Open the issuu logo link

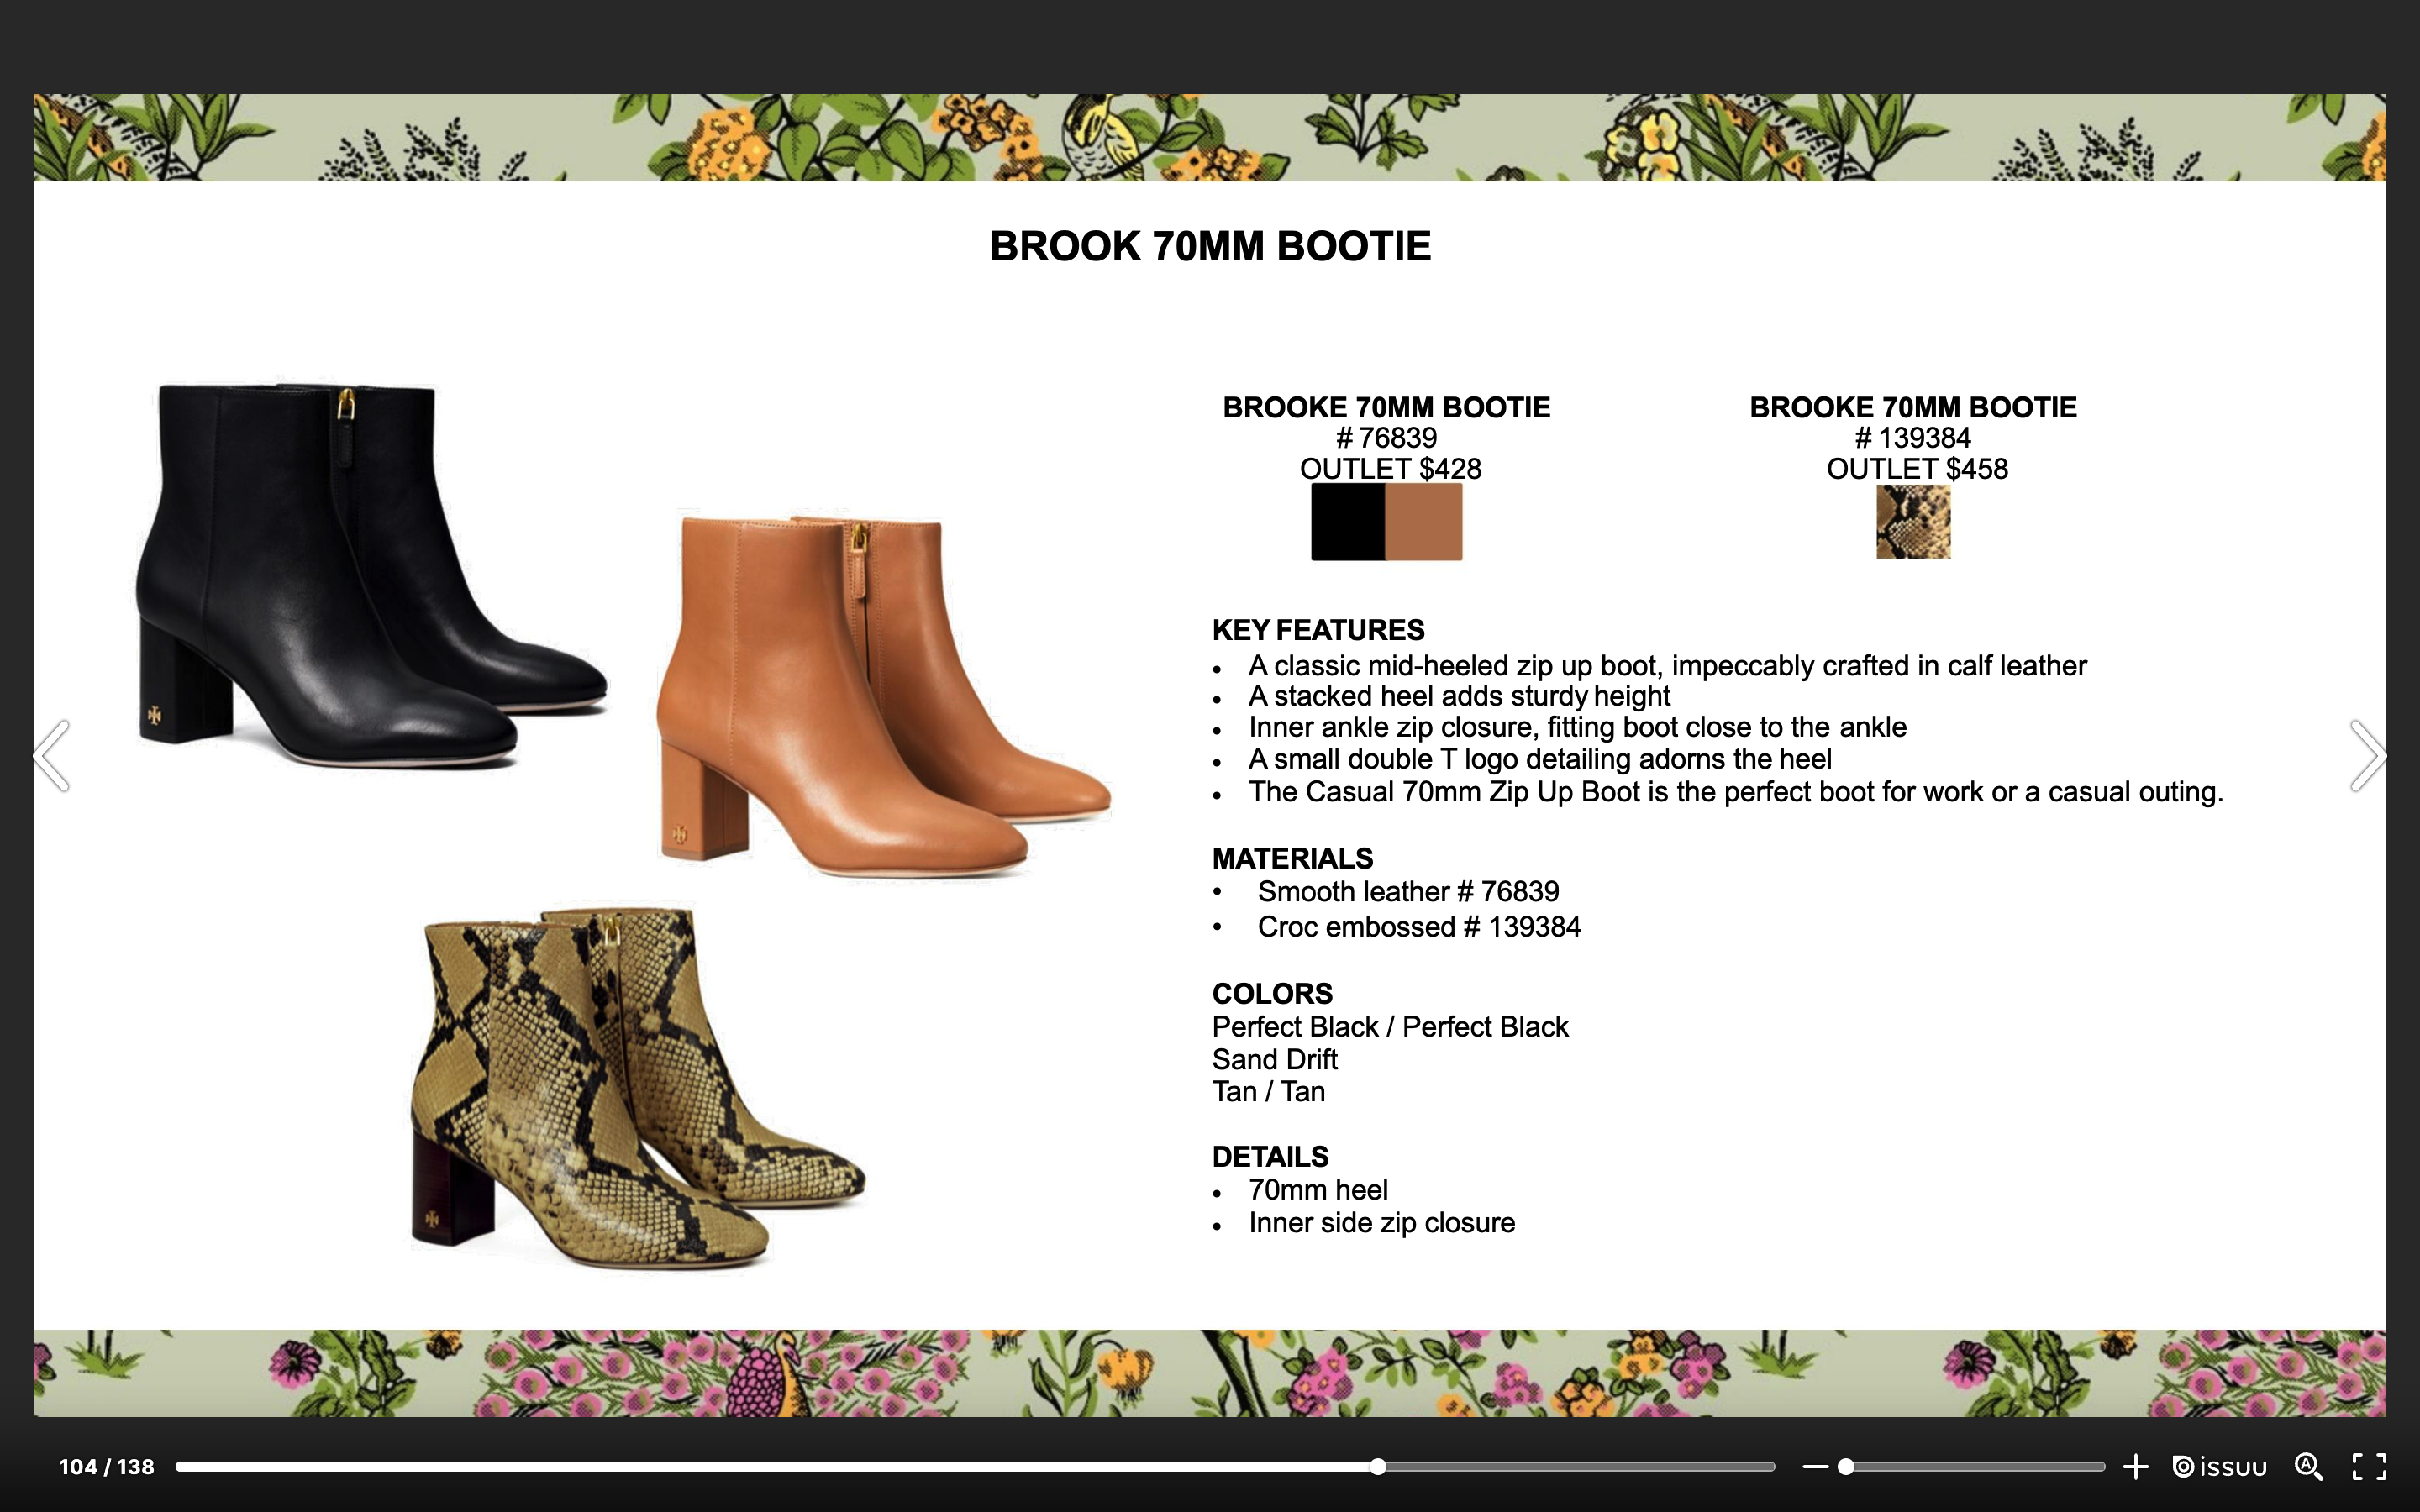click(x=2220, y=1467)
